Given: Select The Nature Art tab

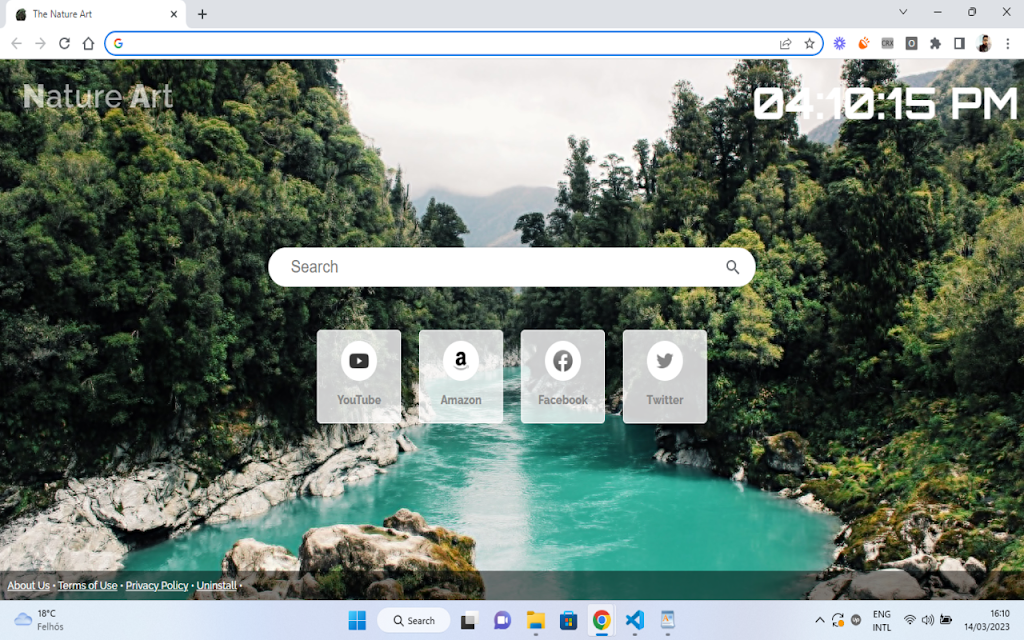Looking at the screenshot, I should (95, 14).
